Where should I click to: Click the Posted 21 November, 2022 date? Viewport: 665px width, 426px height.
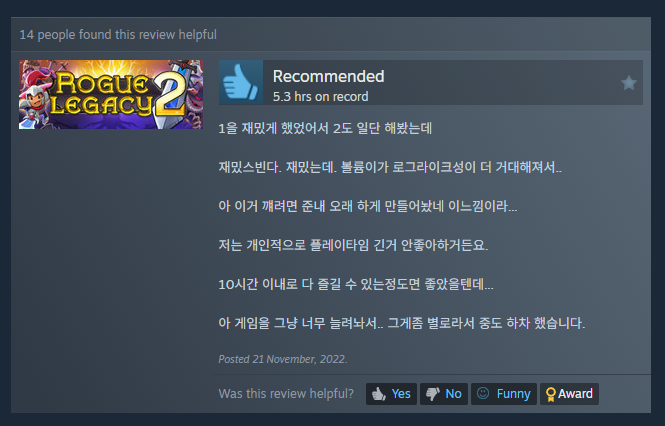(283, 359)
